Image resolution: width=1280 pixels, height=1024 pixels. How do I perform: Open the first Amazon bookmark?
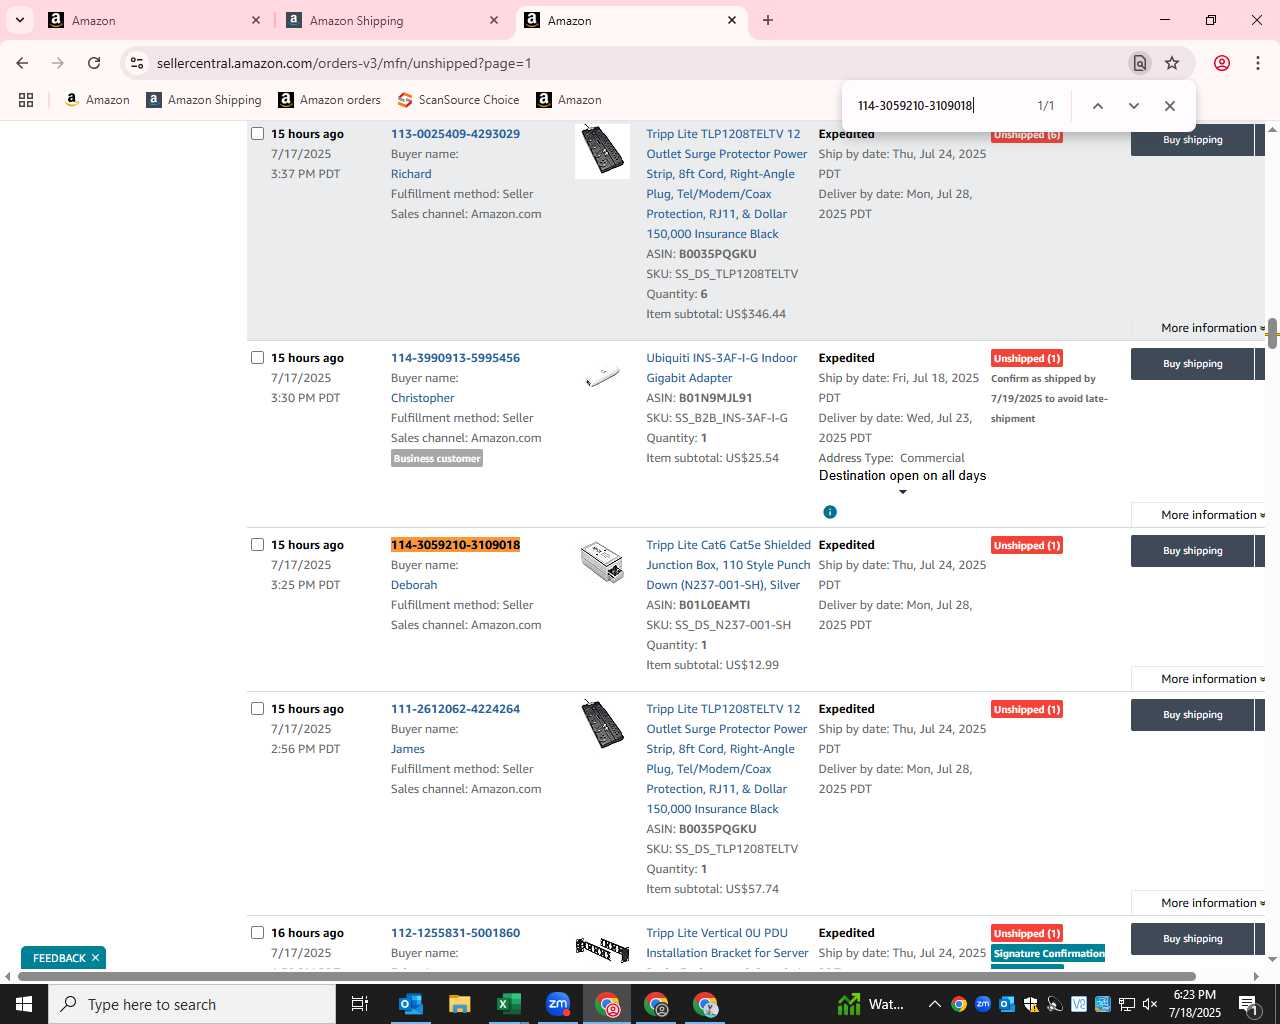[x=97, y=100]
